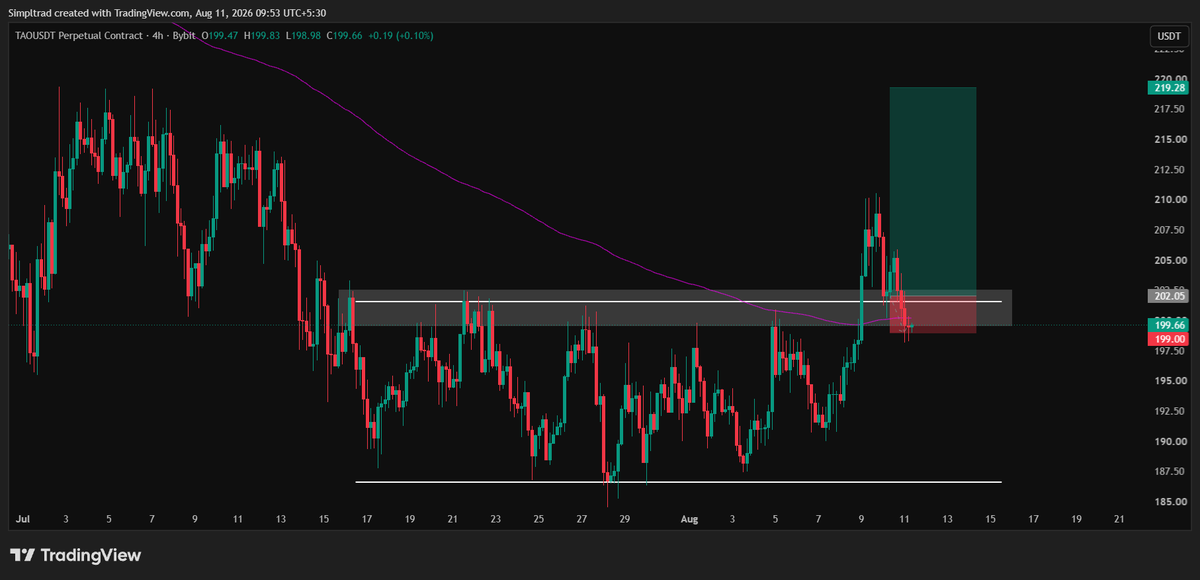Click the 205.00 price axis label
Screen dimensions: 1200x580
(1170, 260)
